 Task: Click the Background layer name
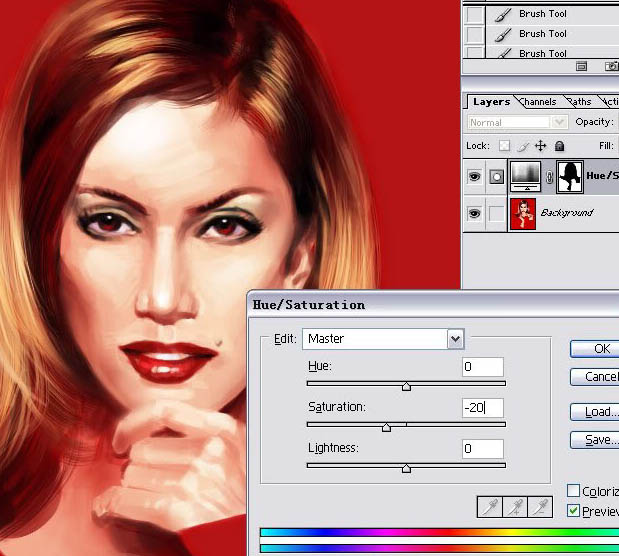click(x=566, y=213)
